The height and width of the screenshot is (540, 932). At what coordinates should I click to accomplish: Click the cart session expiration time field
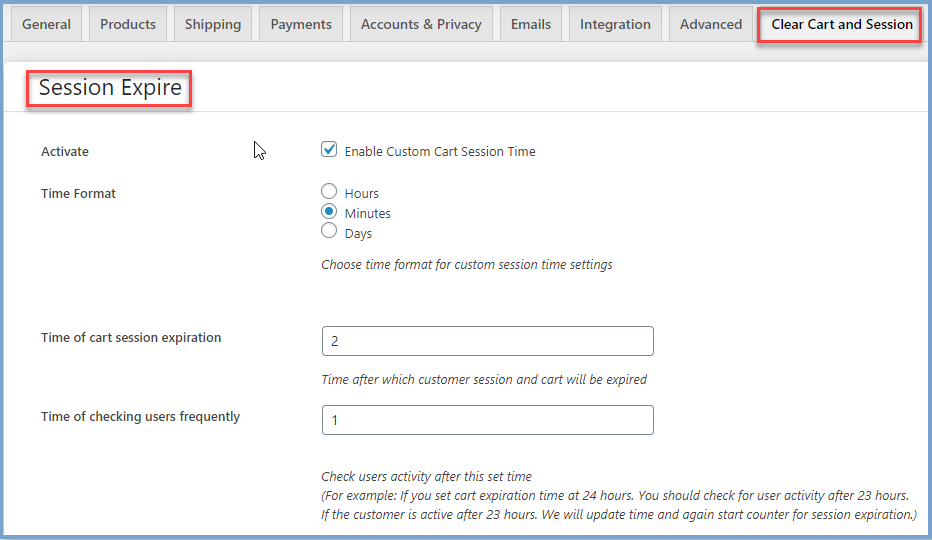(488, 341)
